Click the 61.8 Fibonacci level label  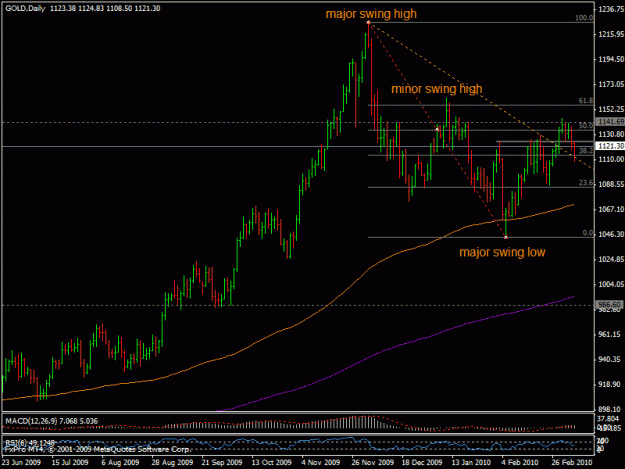[x=586, y=101]
